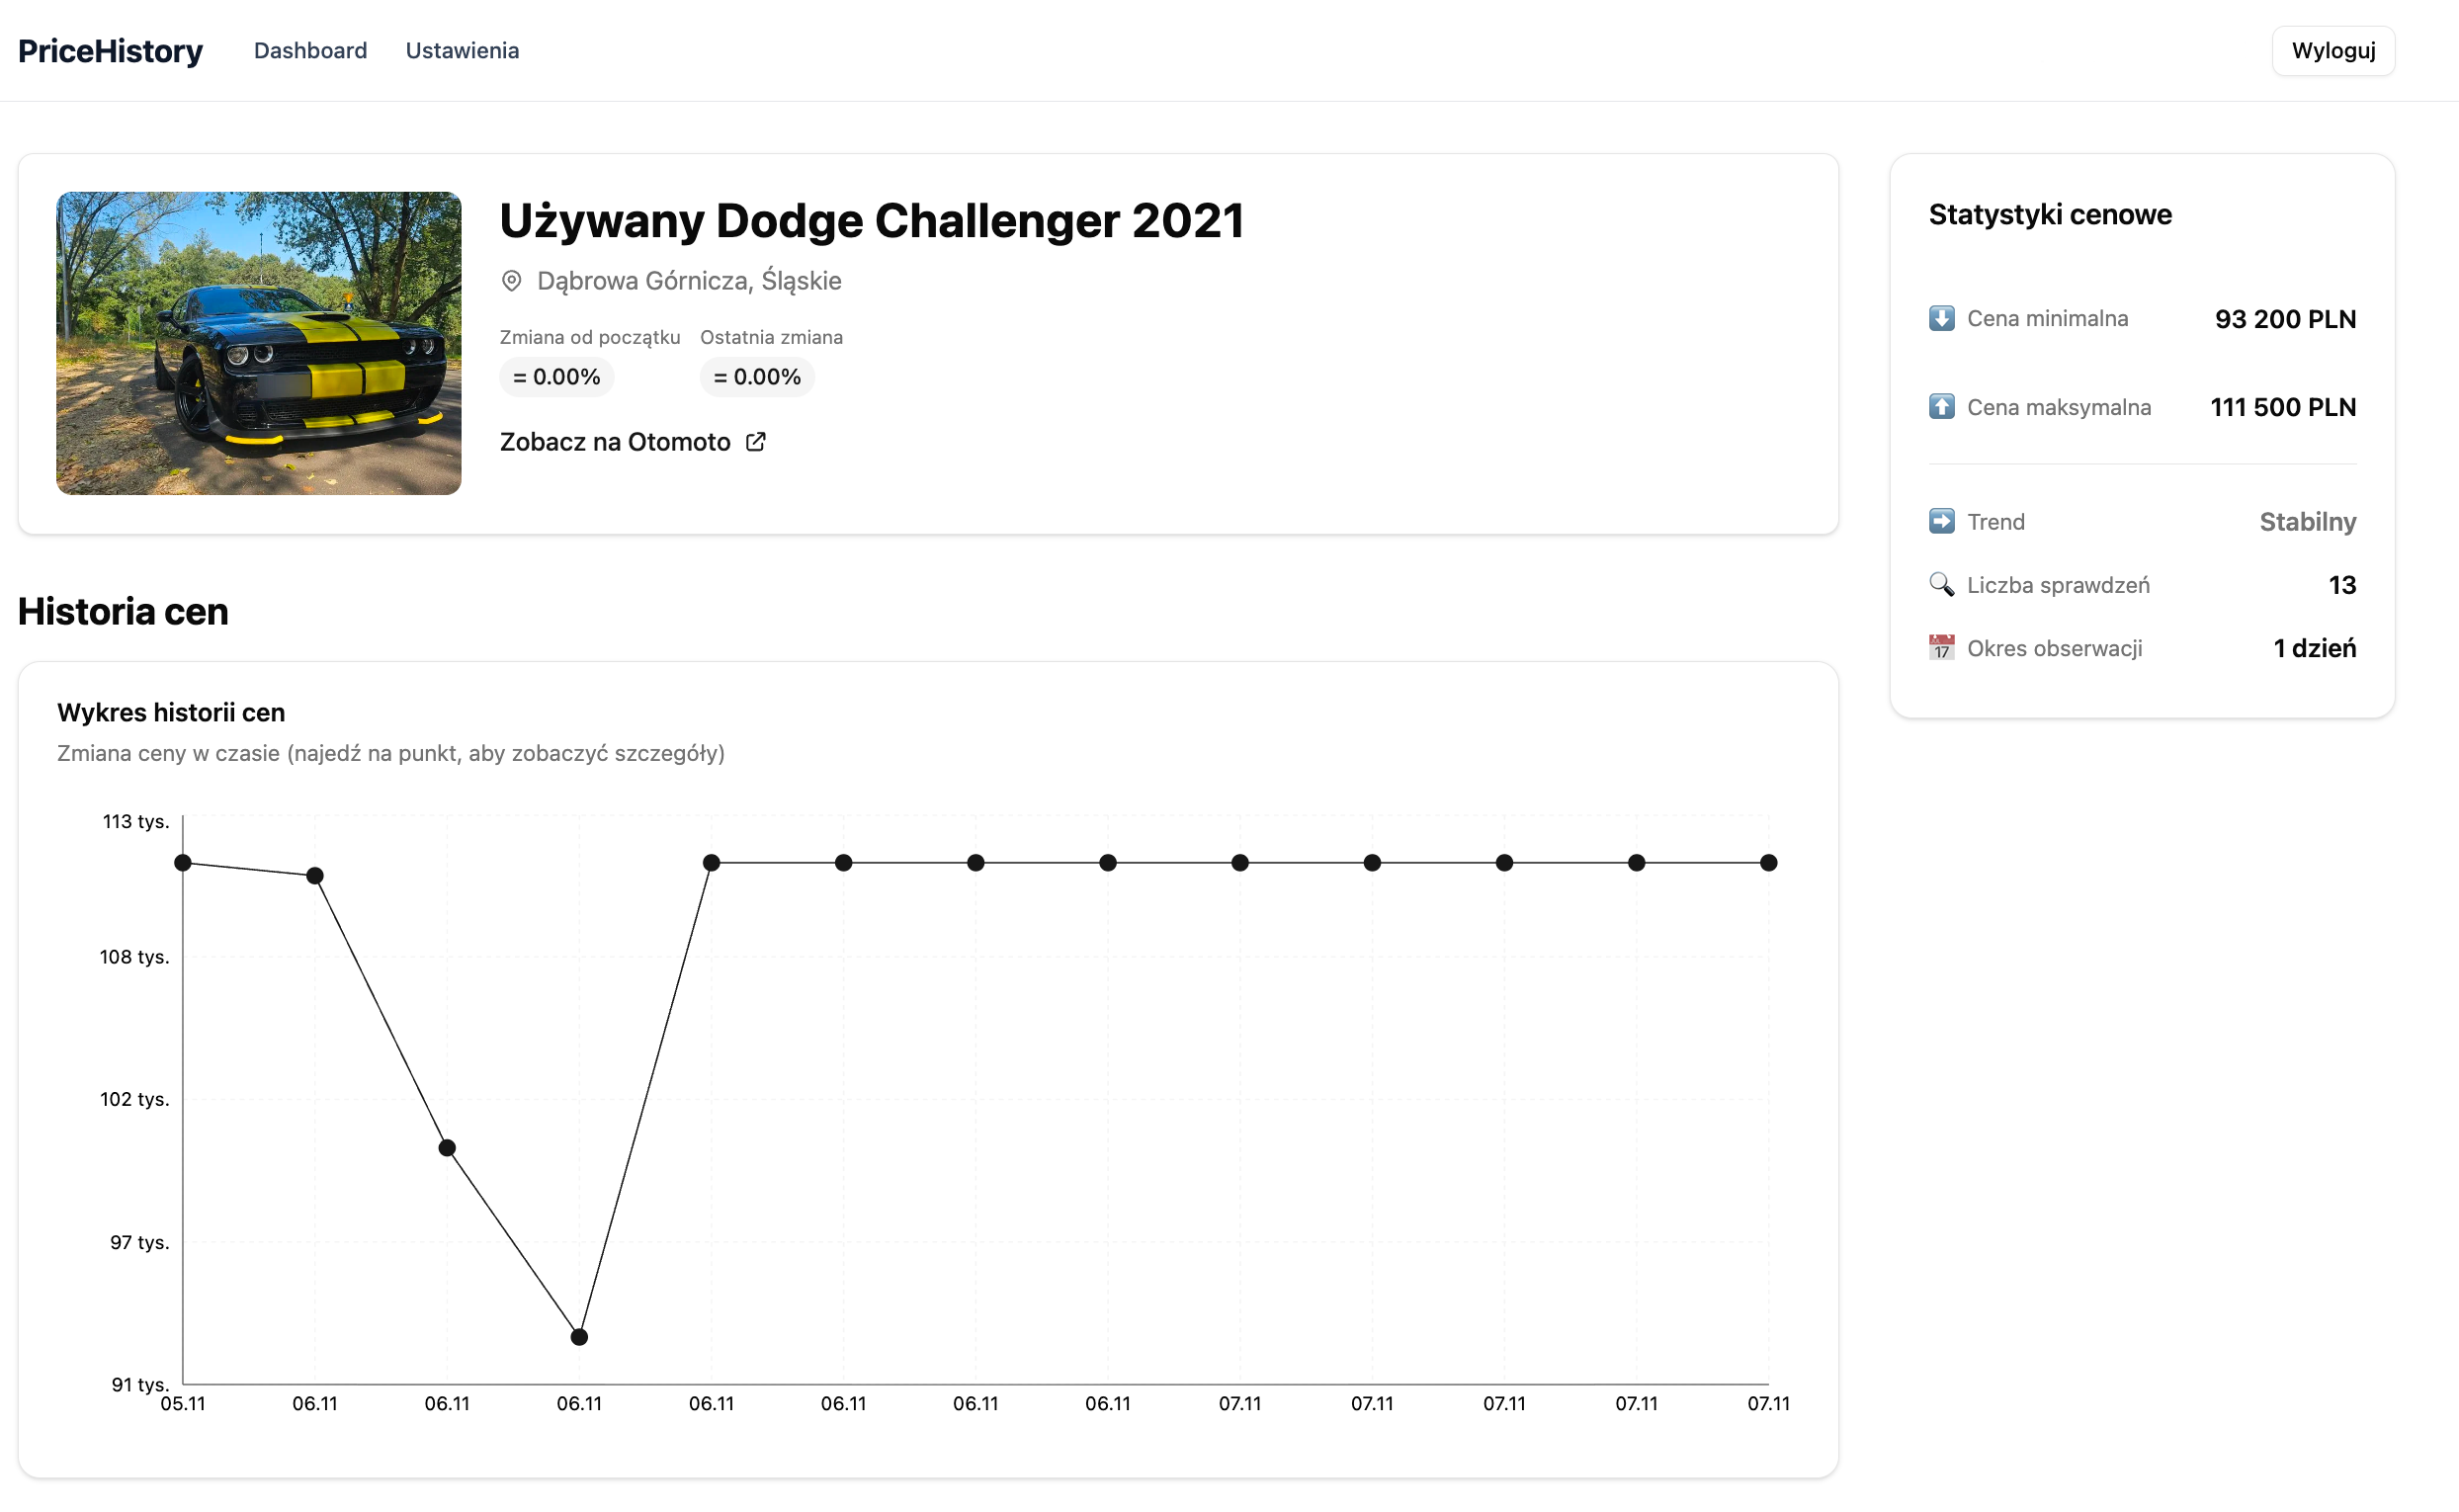The width and height of the screenshot is (2459, 1512).
Task: Click the 111 500 PLN maximum price value
Action: [x=2282, y=407]
